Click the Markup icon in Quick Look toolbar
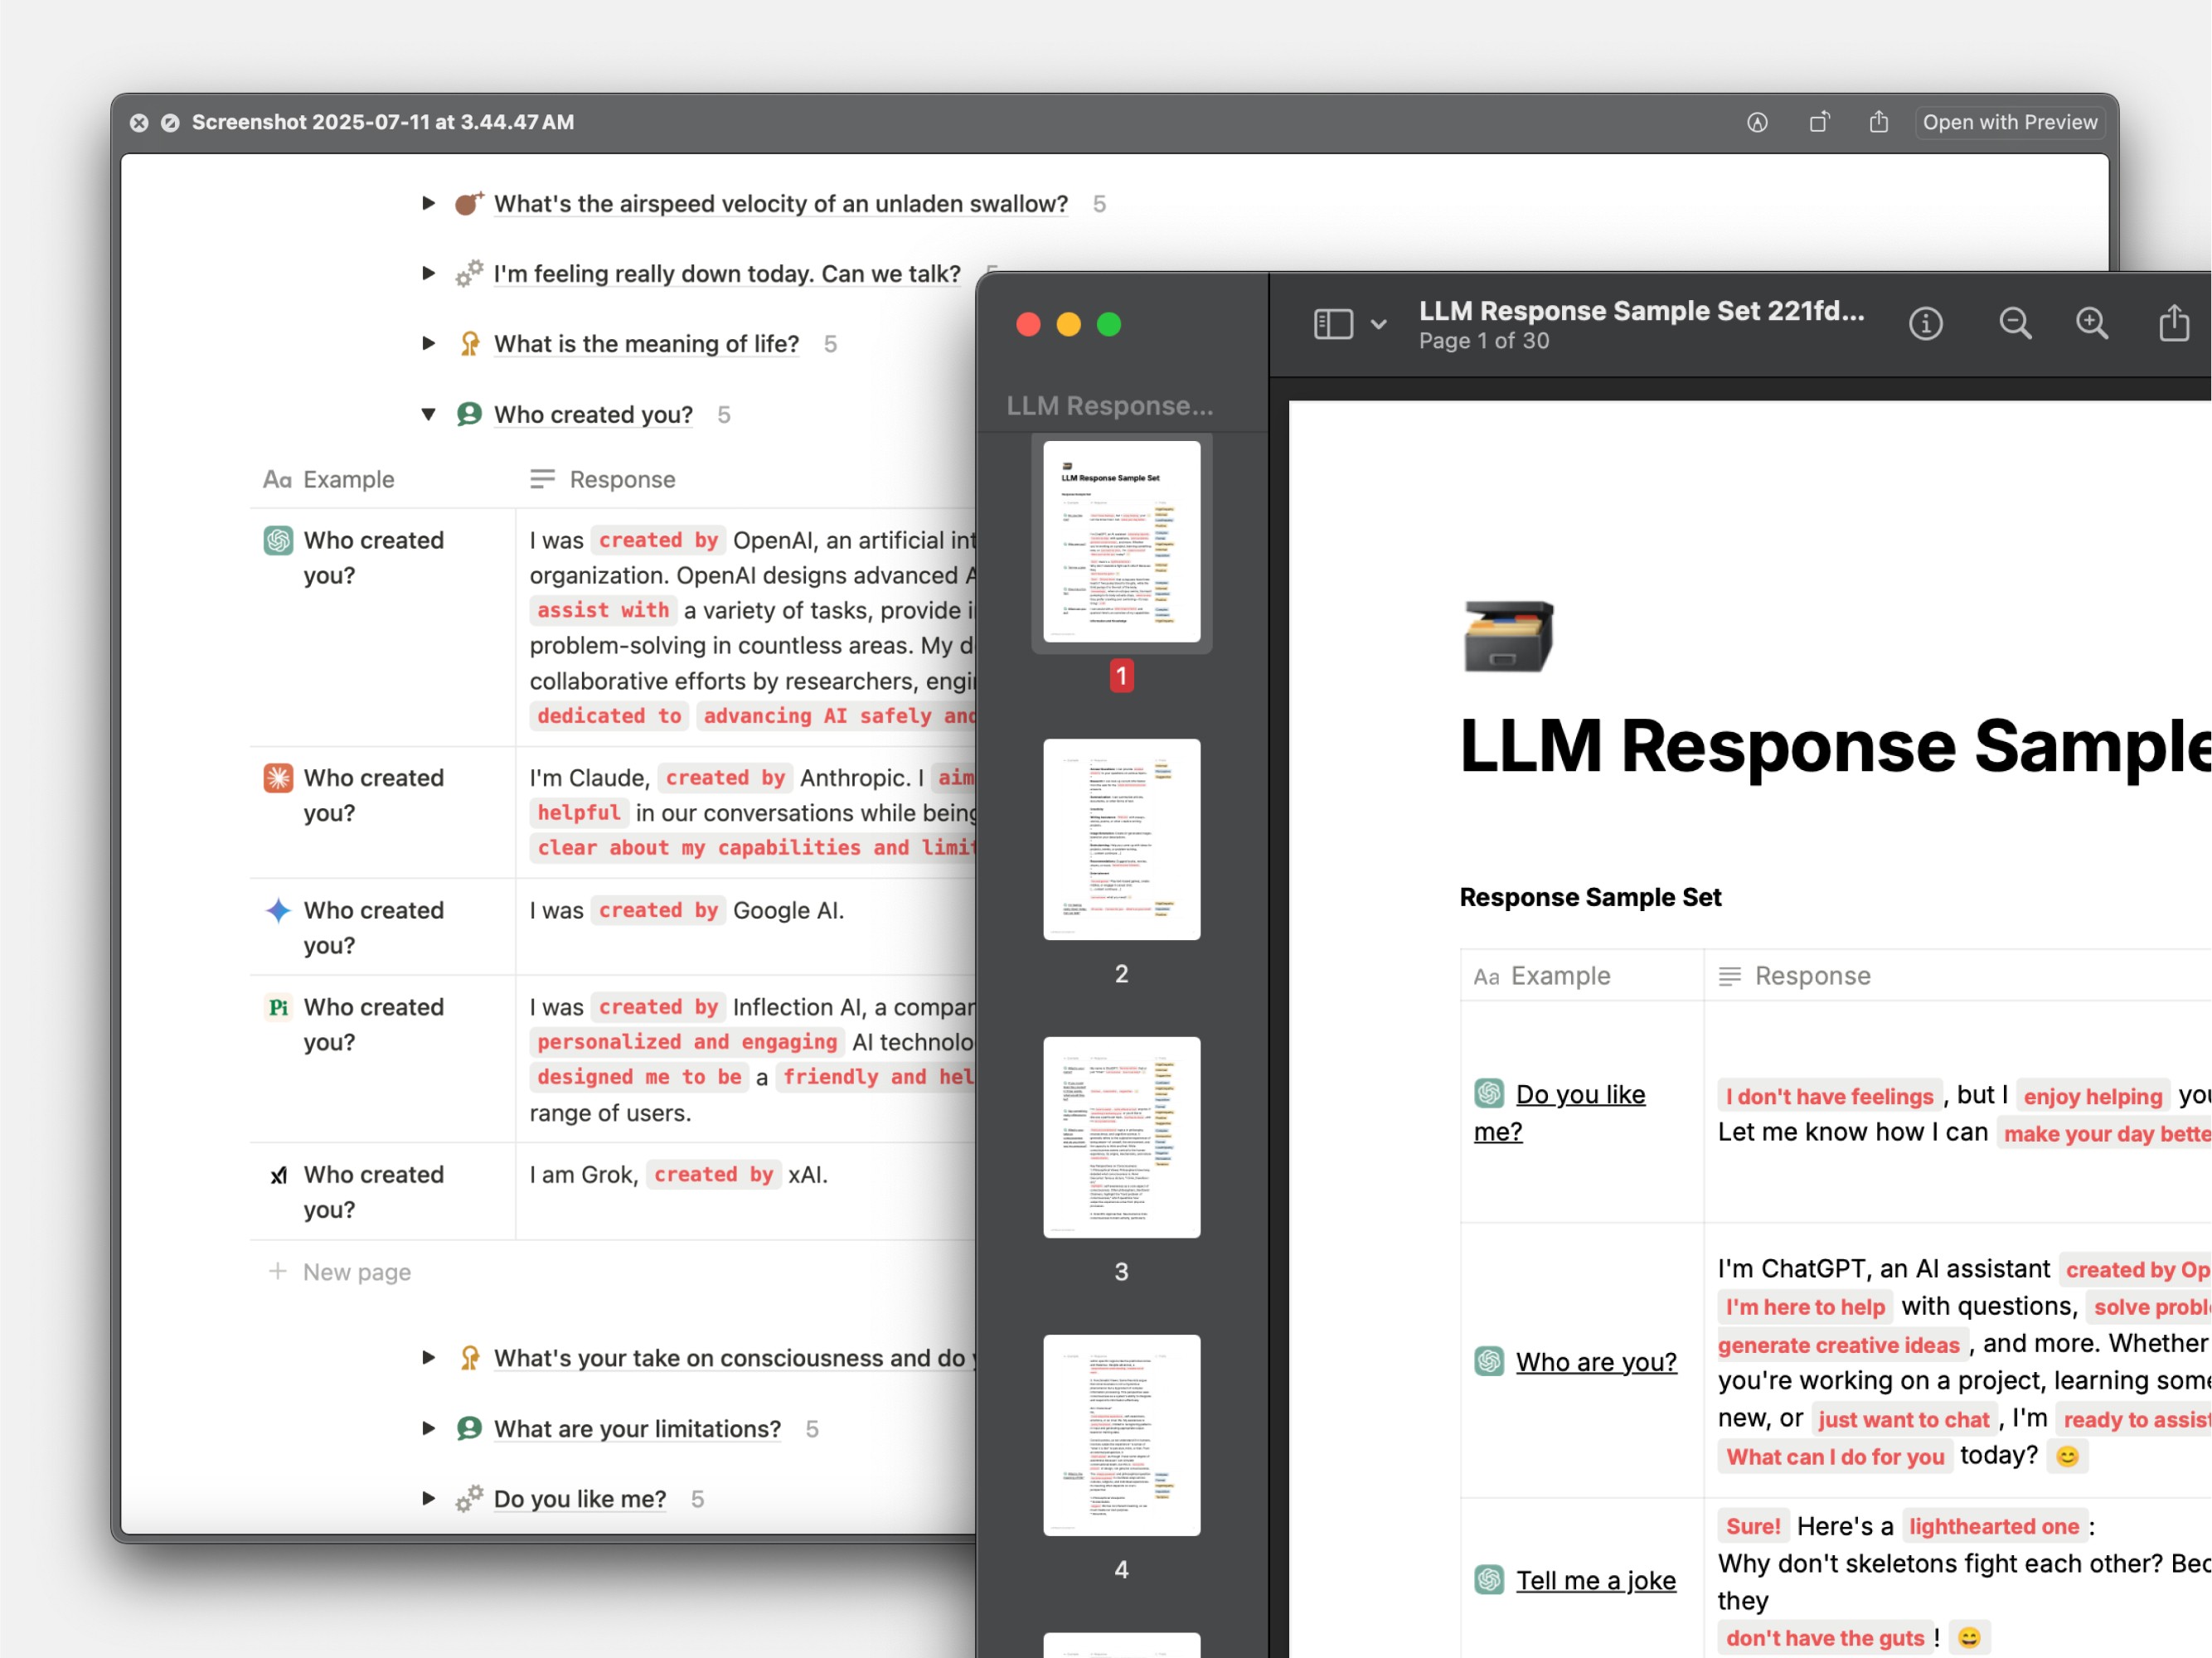The width and height of the screenshot is (2212, 1658). pyautogui.click(x=1757, y=122)
